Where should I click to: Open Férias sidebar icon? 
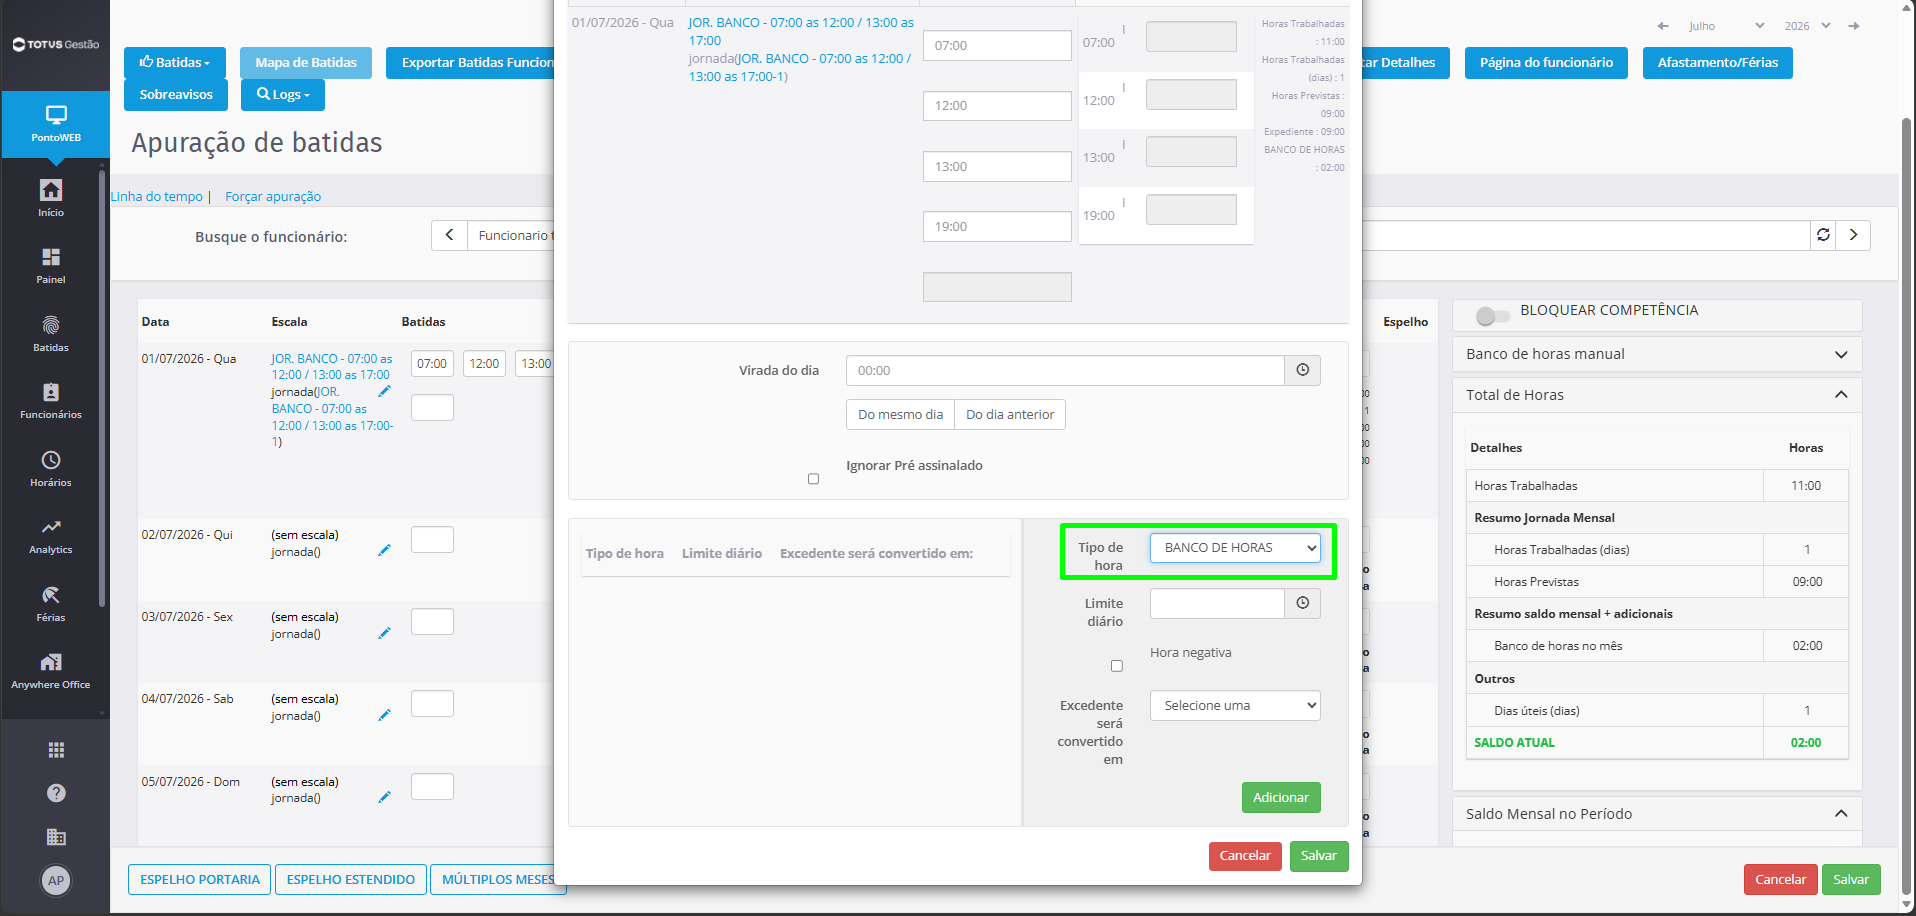(x=51, y=603)
